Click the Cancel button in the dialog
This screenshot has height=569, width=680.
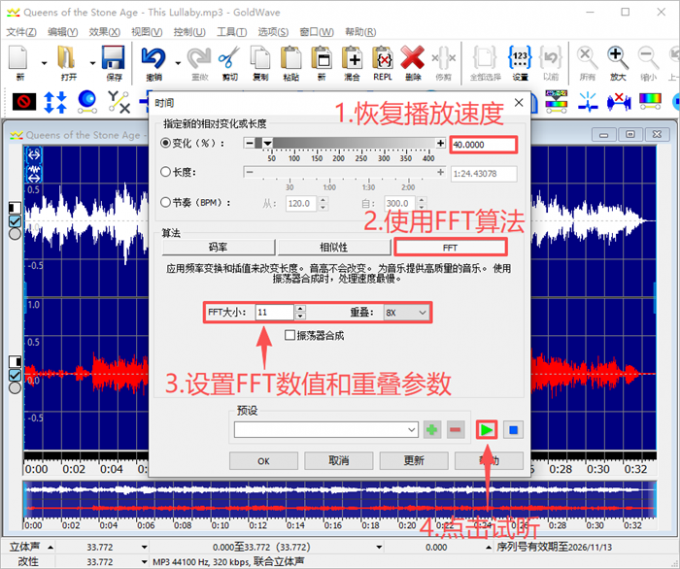coord(339,461)
